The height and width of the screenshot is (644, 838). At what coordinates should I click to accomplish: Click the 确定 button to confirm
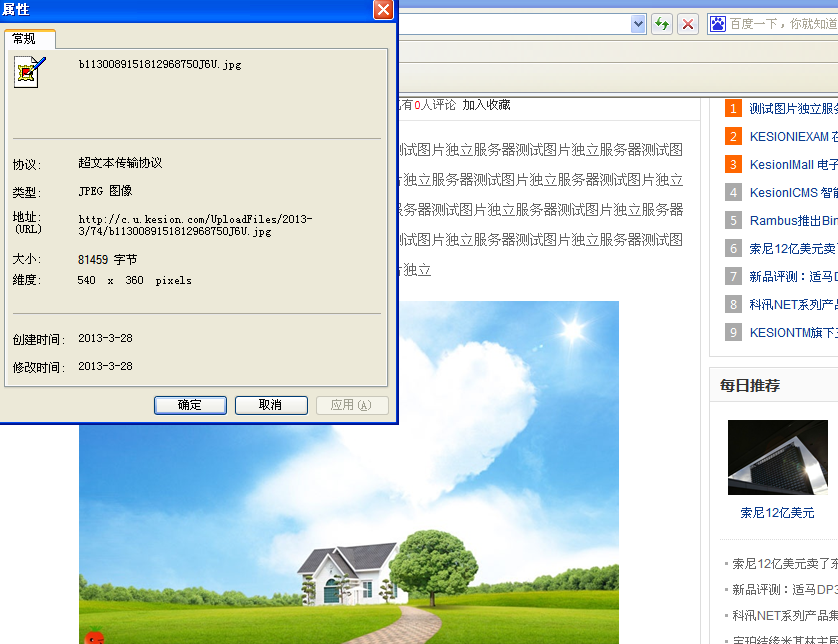tap(190, 404)
